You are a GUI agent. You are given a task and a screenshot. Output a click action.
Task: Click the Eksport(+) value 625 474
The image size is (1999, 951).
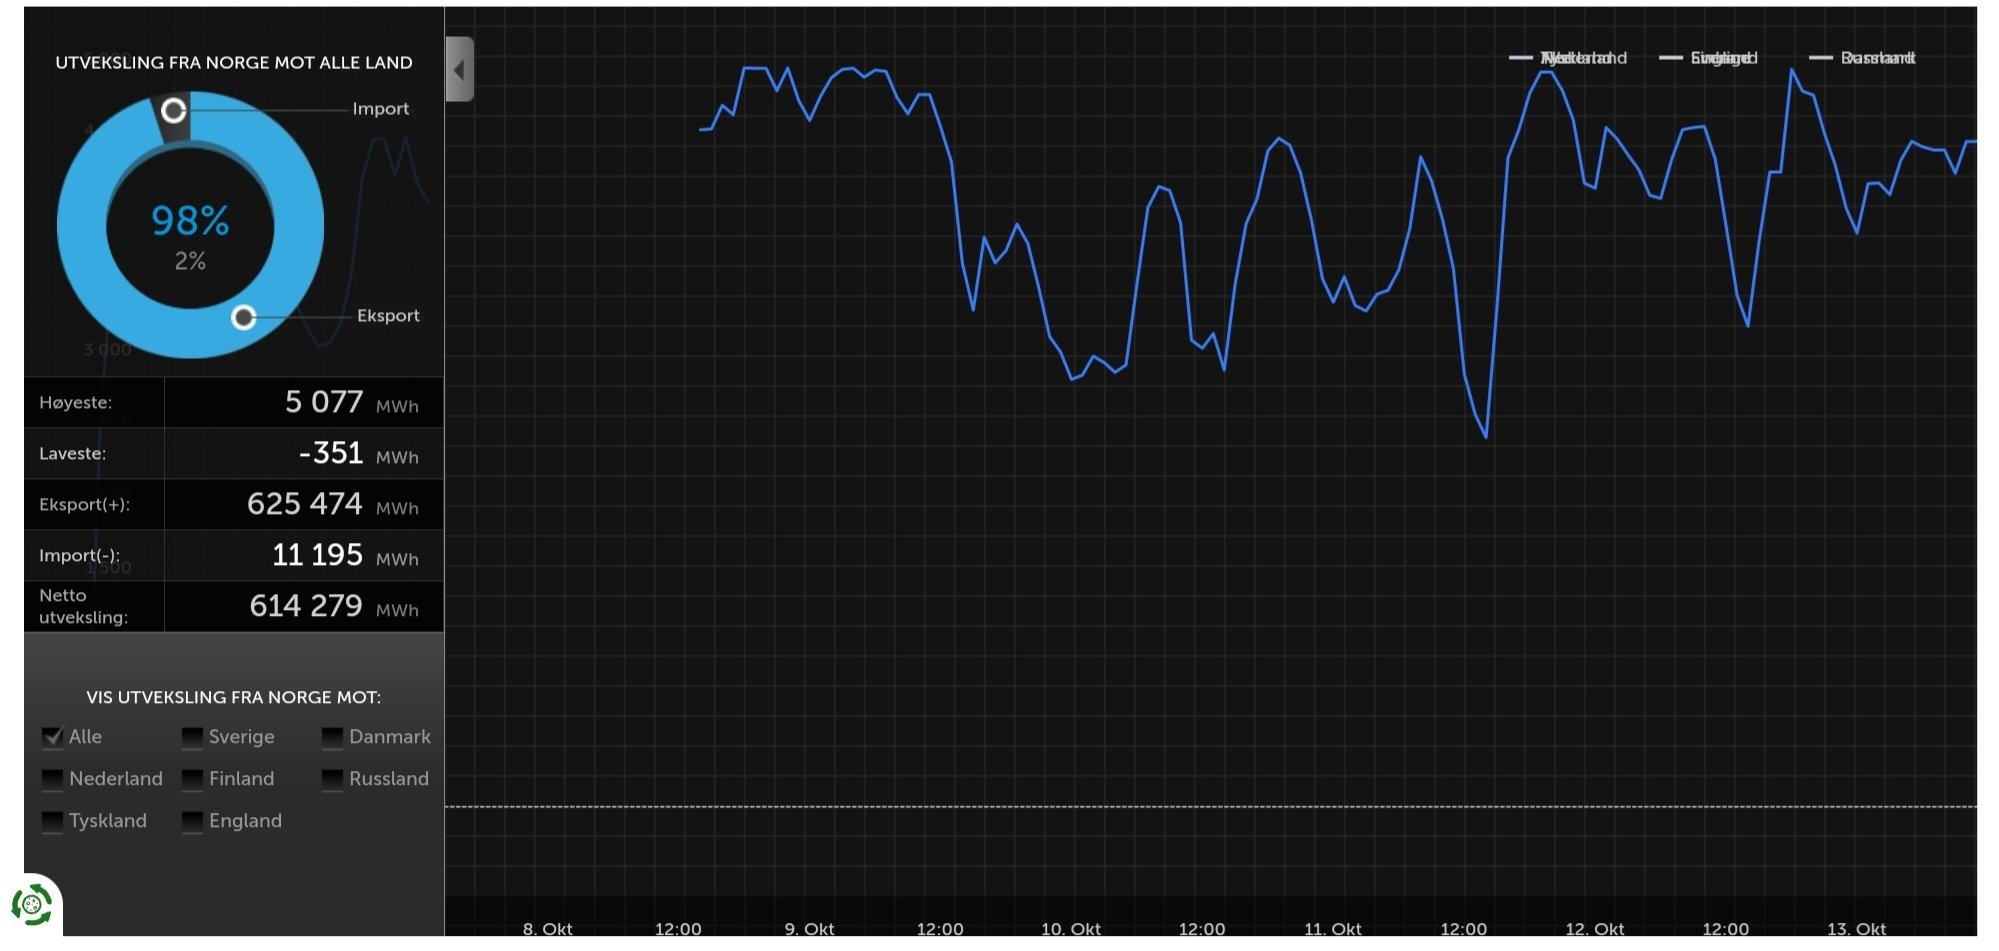click(x=305, y=504)
